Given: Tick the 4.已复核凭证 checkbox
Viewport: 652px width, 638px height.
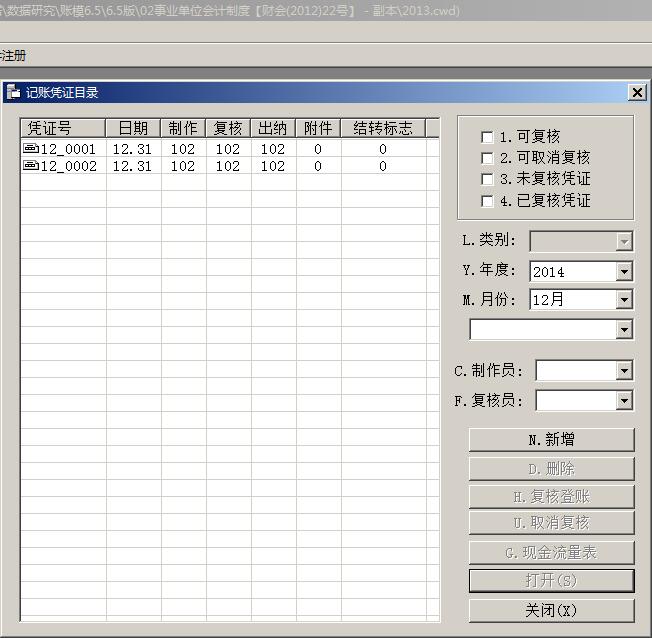Looking at the screenshot, I should point(487,201).
